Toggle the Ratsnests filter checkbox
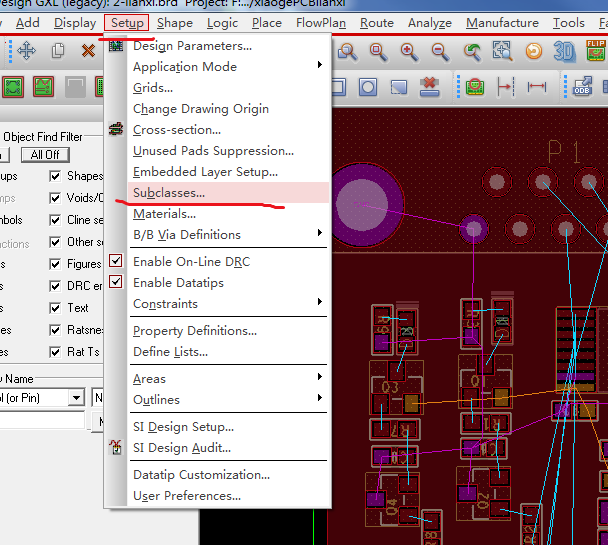Screen dimensions: 608x545 pos(56,330)
